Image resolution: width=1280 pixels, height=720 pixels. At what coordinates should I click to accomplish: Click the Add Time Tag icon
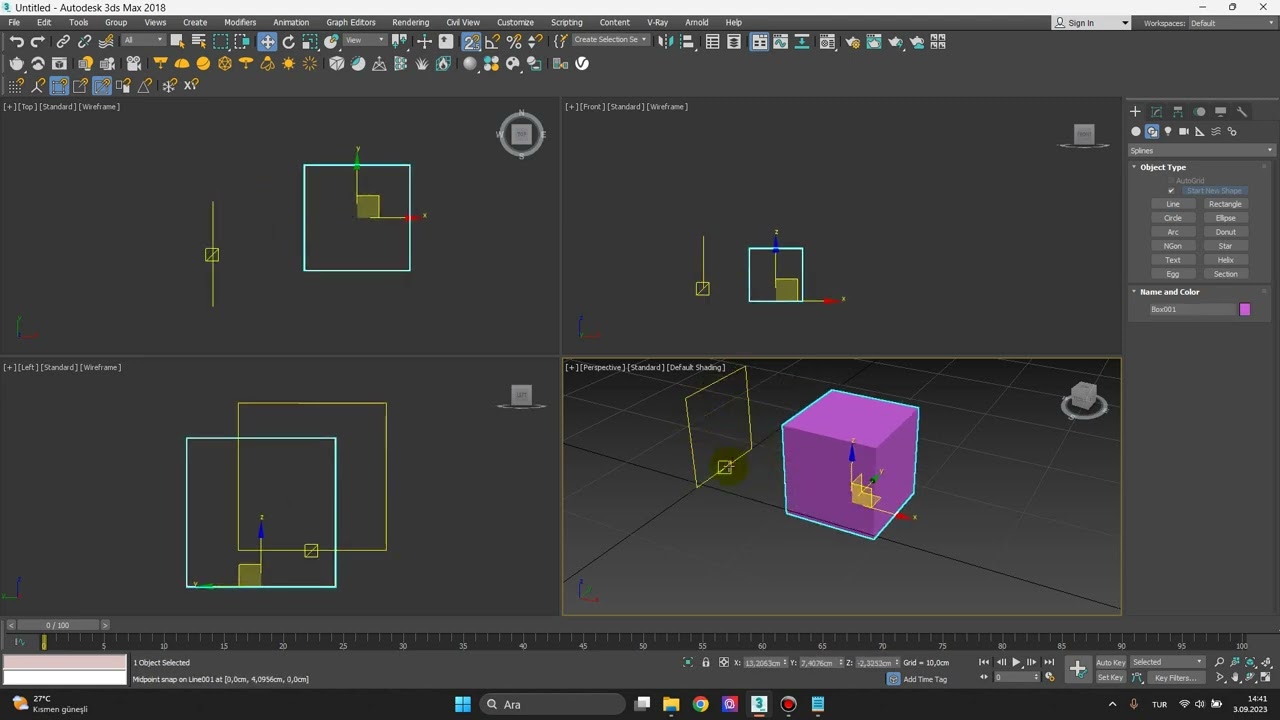[893, 679]
